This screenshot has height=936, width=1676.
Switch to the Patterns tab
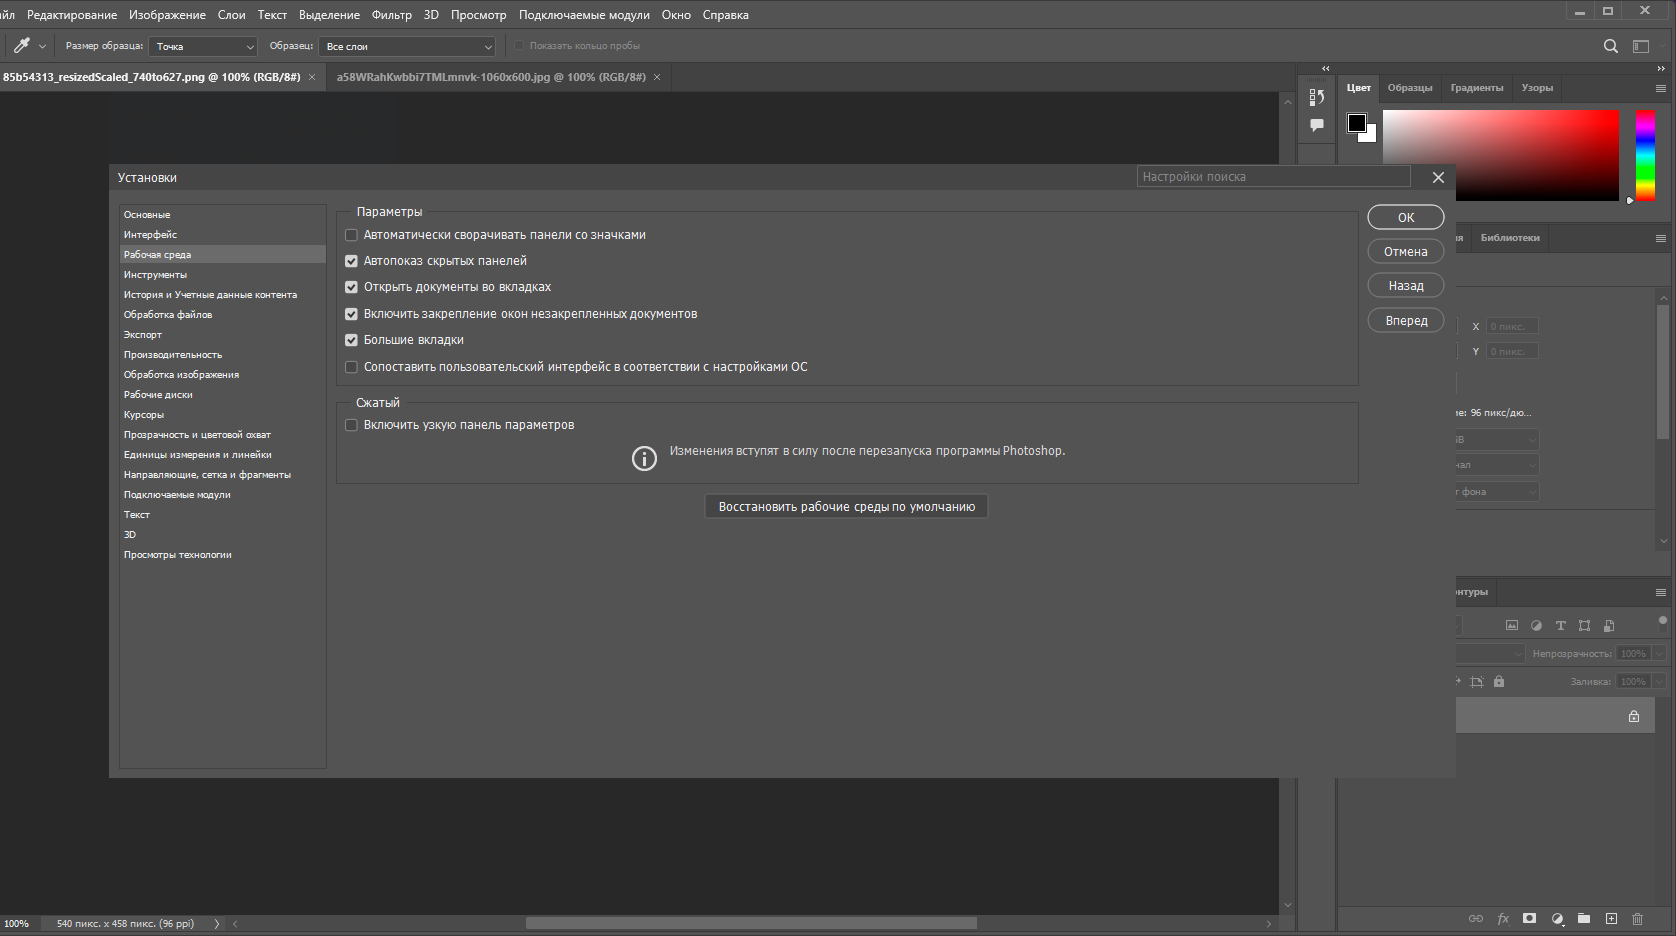[x=1537, y=88]
